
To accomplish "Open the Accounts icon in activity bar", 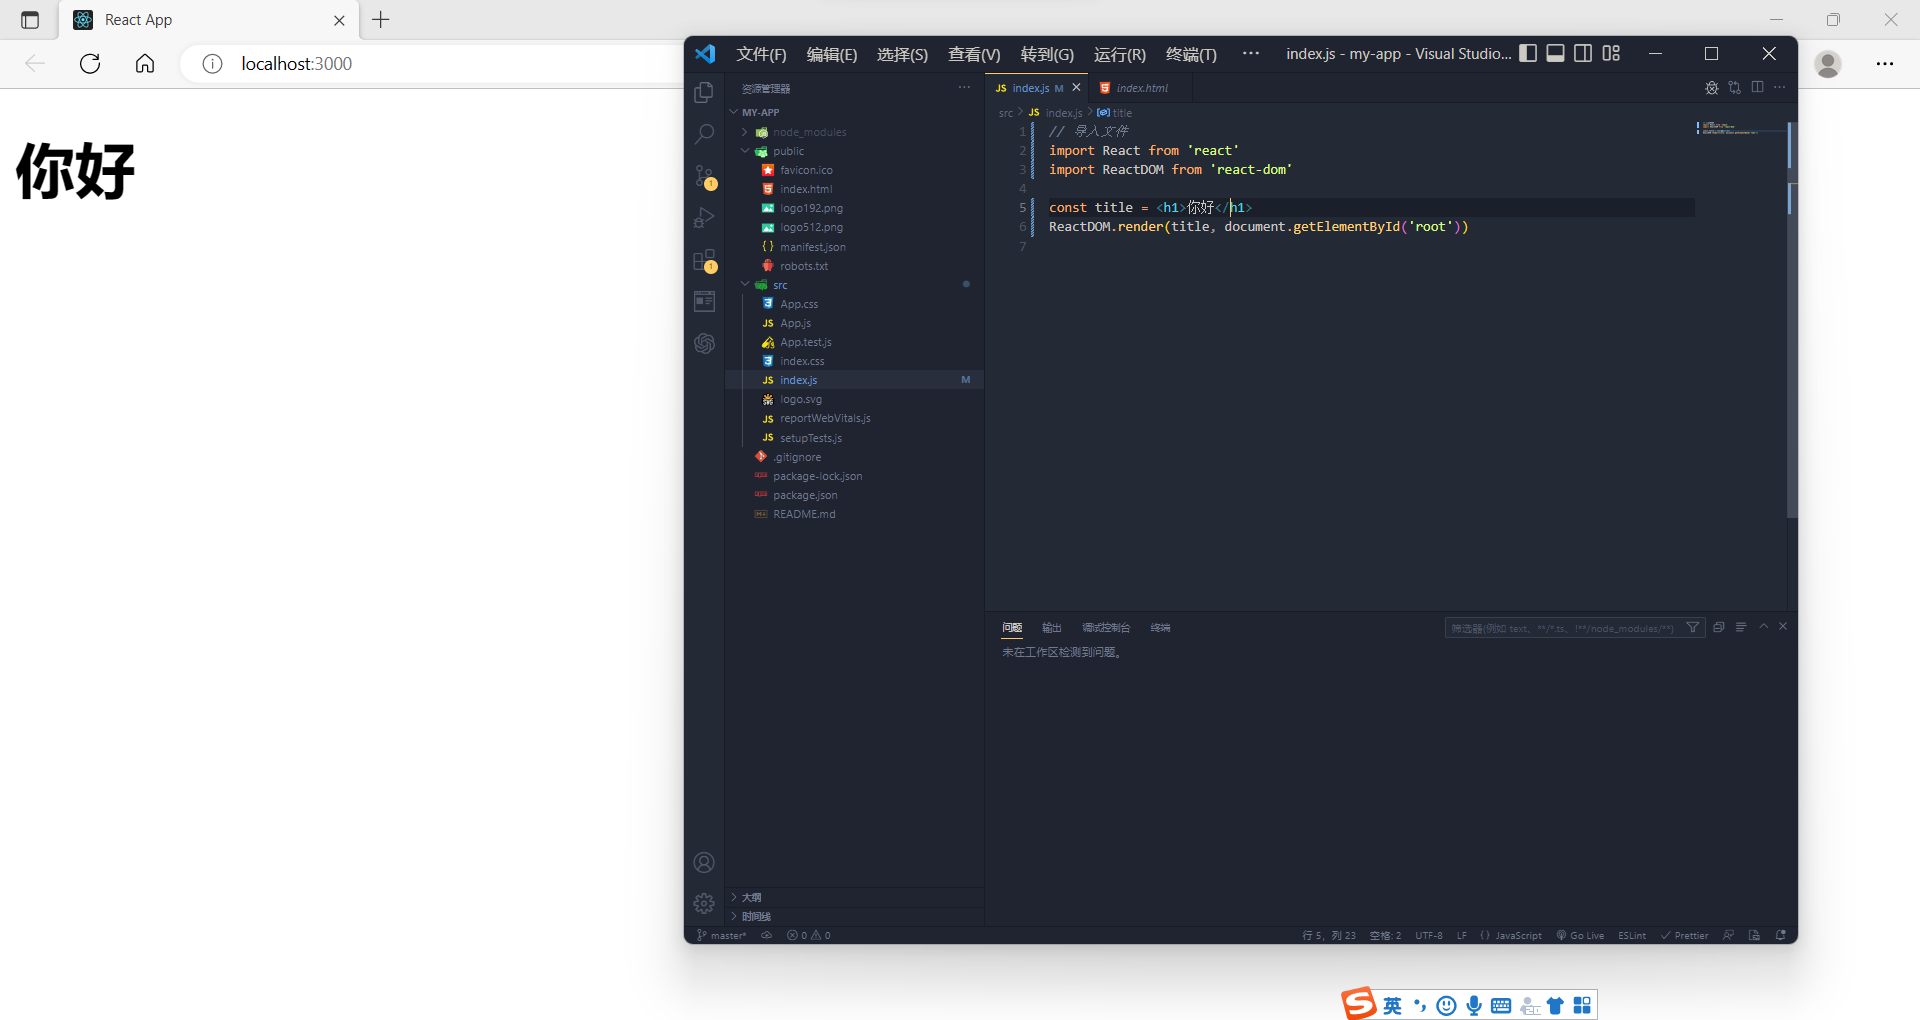I will pyautogui.click(x=704, y=861).
